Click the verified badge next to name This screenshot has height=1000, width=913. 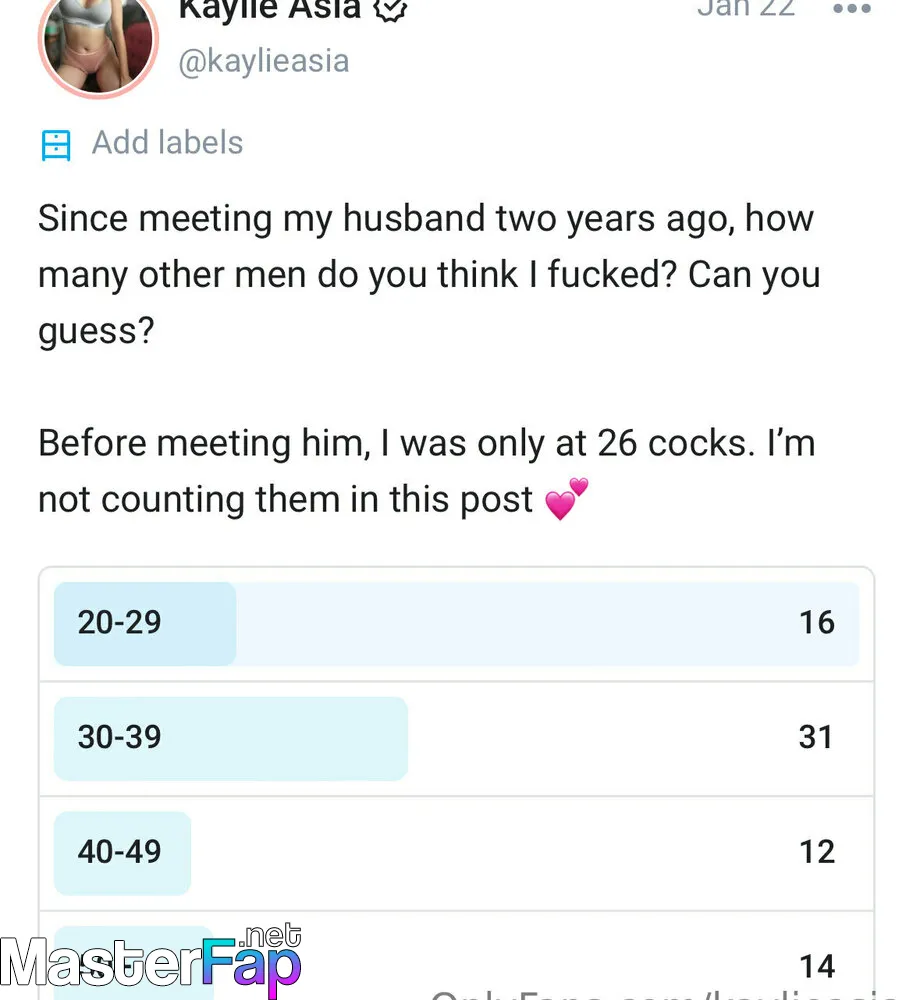coord(390,9)
